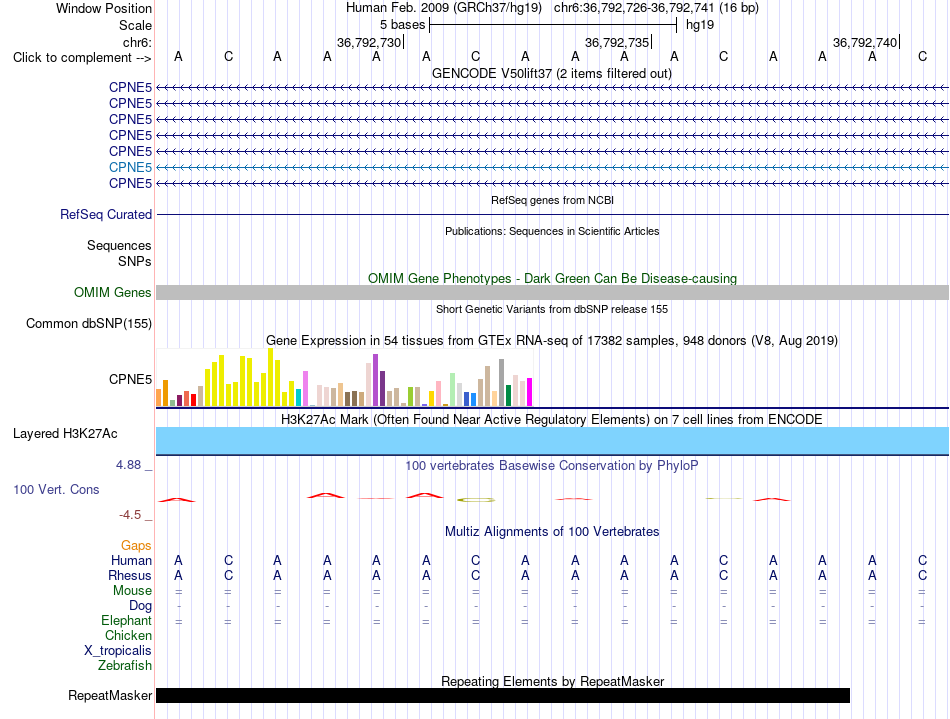This screenshot has height=719, width=950.
Task: Click 'Short Genetic Variants from dbSNP release 155'
Action: click(552, 309)
